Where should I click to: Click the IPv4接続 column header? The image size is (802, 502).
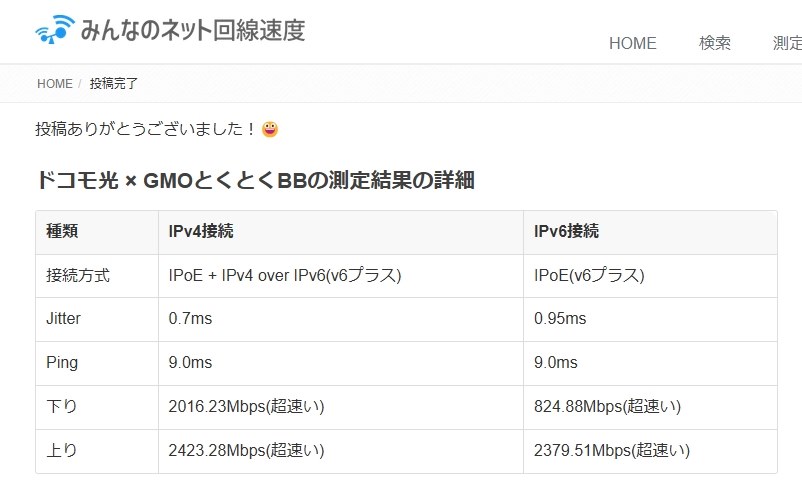click(341, 232)
